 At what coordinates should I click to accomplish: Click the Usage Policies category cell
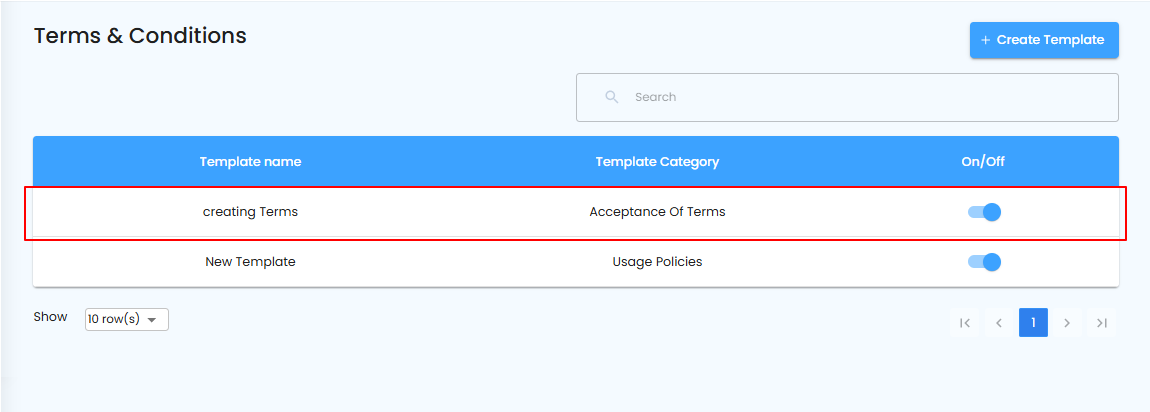point(657,262)
